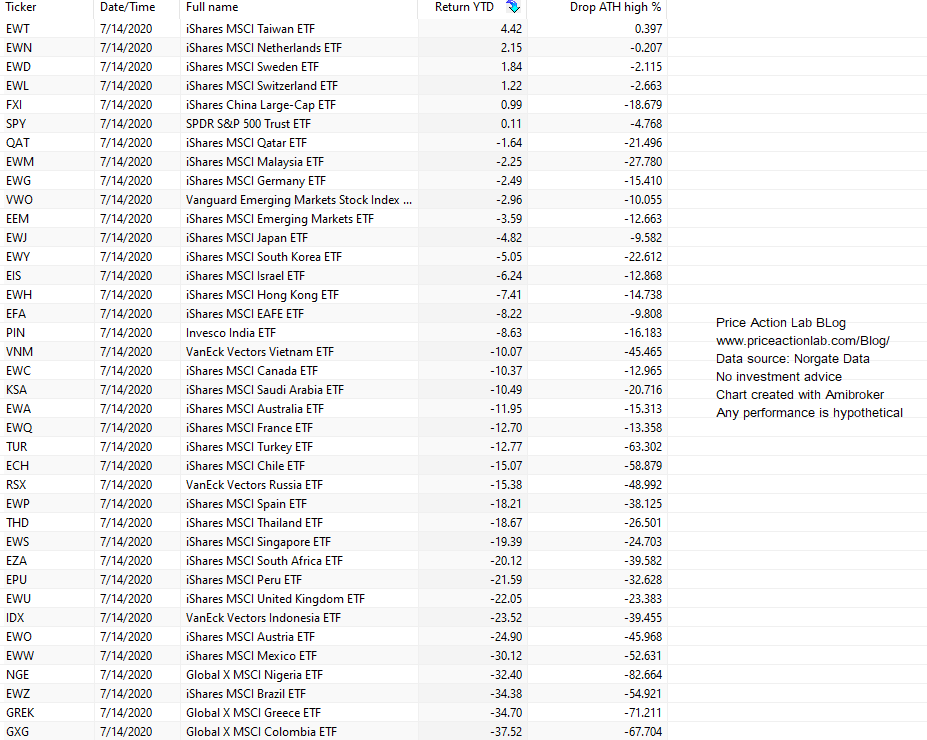Image resolution: width=927 pixels, height=740 pixels.
Task: Select the QAT ticker cell
Action: point(18,142)
